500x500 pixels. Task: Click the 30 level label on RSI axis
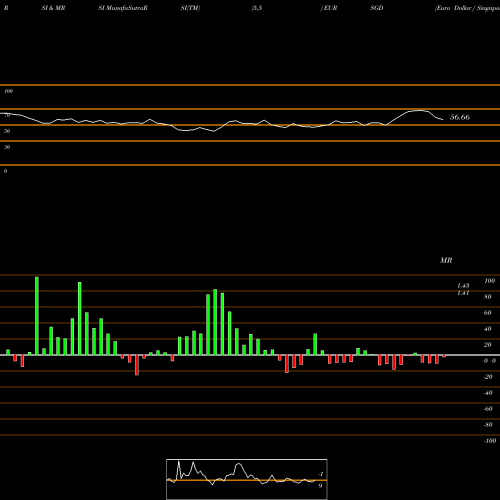point(7,147)
